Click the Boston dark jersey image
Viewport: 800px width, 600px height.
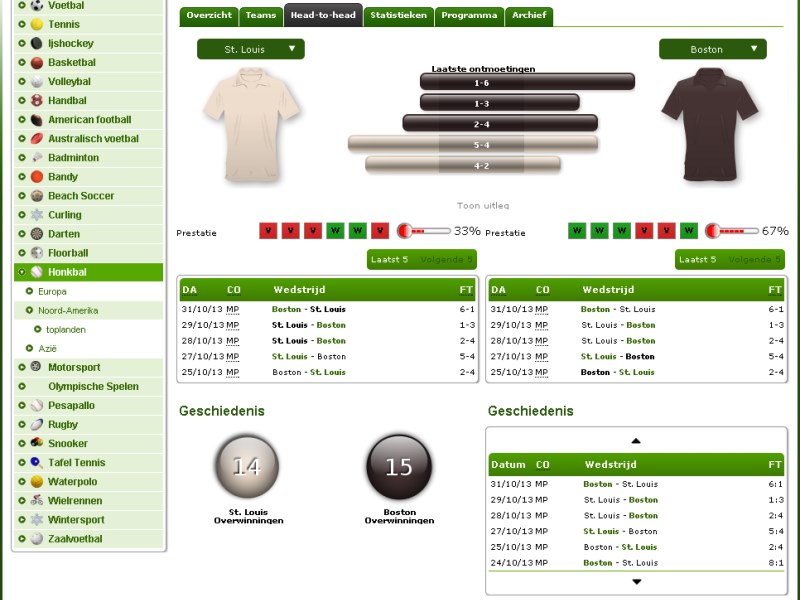pos(710,124)
